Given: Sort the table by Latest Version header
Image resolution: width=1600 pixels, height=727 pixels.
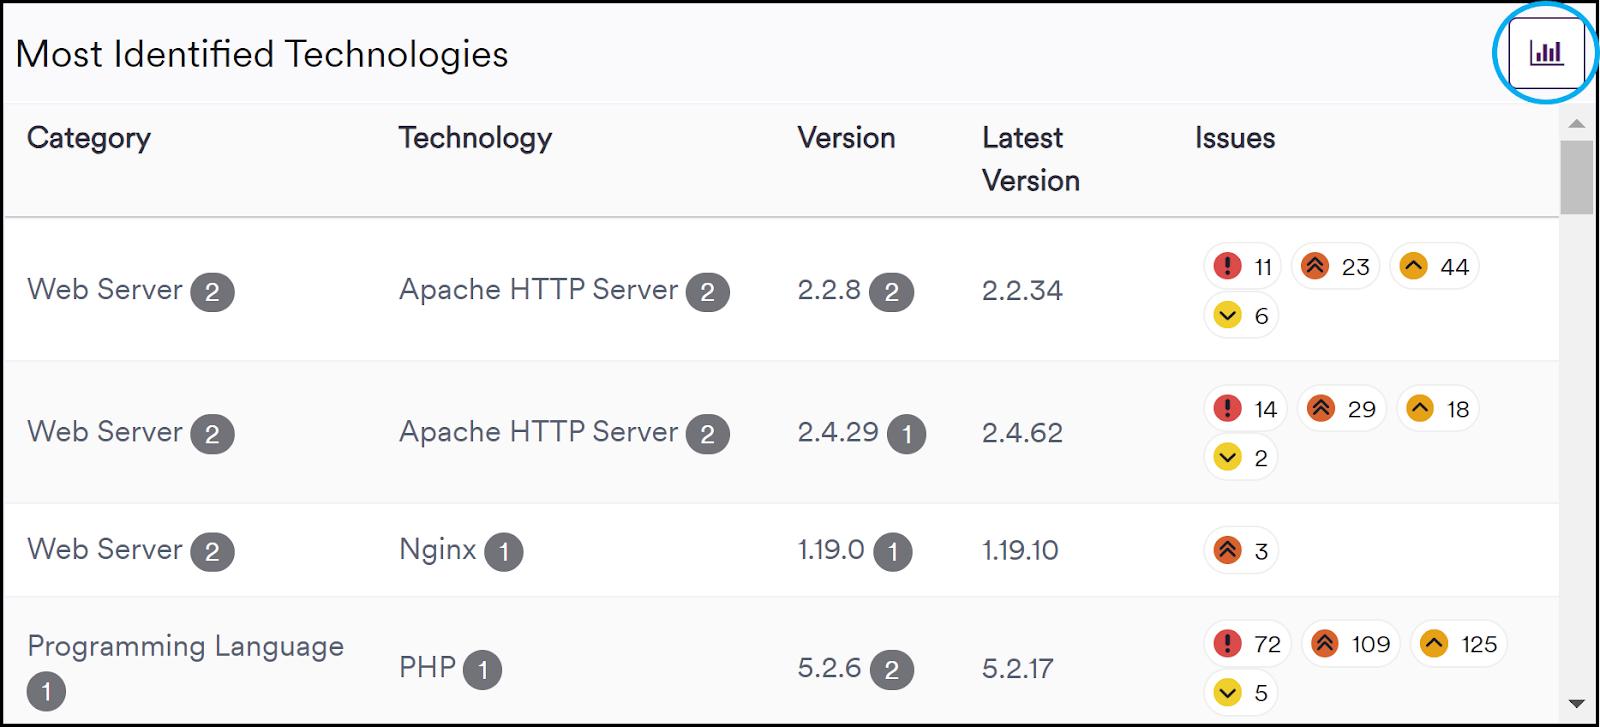Looking at the screenshot, I should click(x=1030, y=159).
